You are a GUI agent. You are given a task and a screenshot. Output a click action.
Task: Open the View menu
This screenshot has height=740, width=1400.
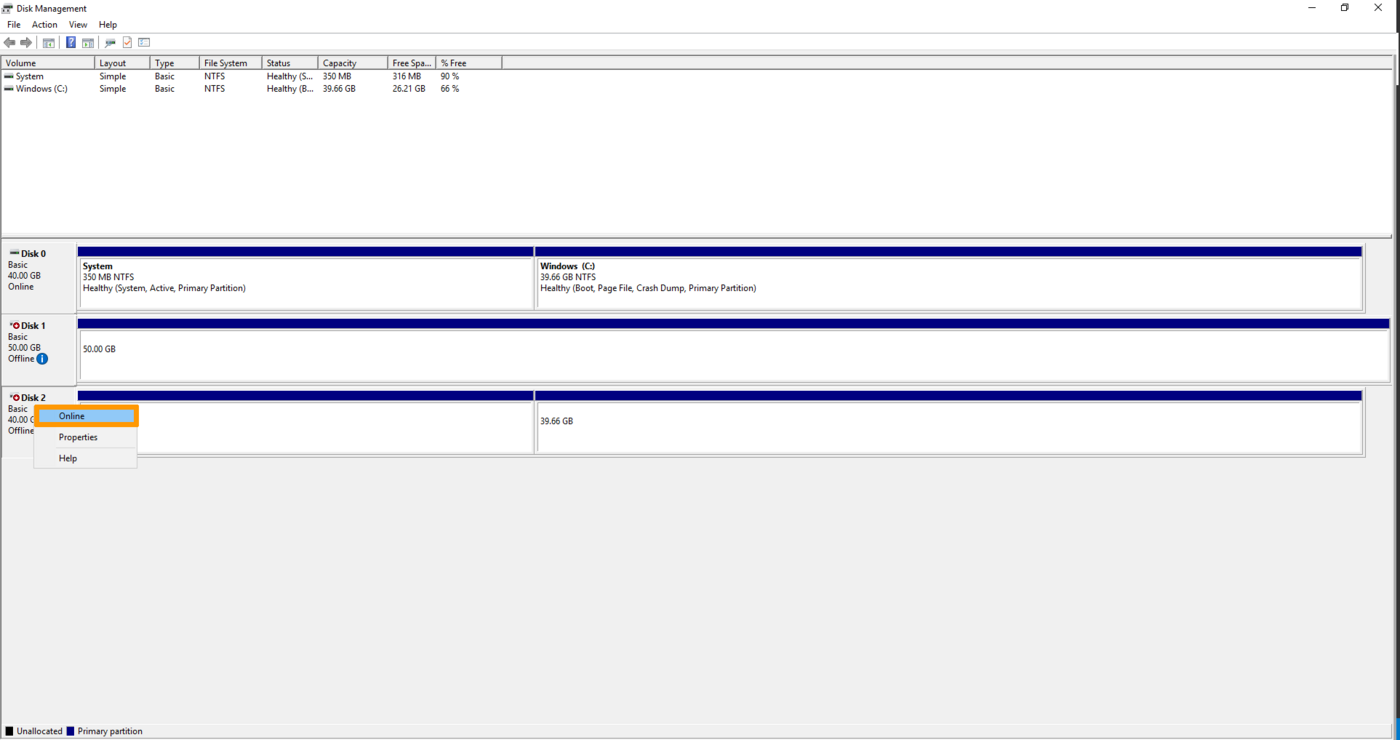pyautogui.click(x=77, y=24)
